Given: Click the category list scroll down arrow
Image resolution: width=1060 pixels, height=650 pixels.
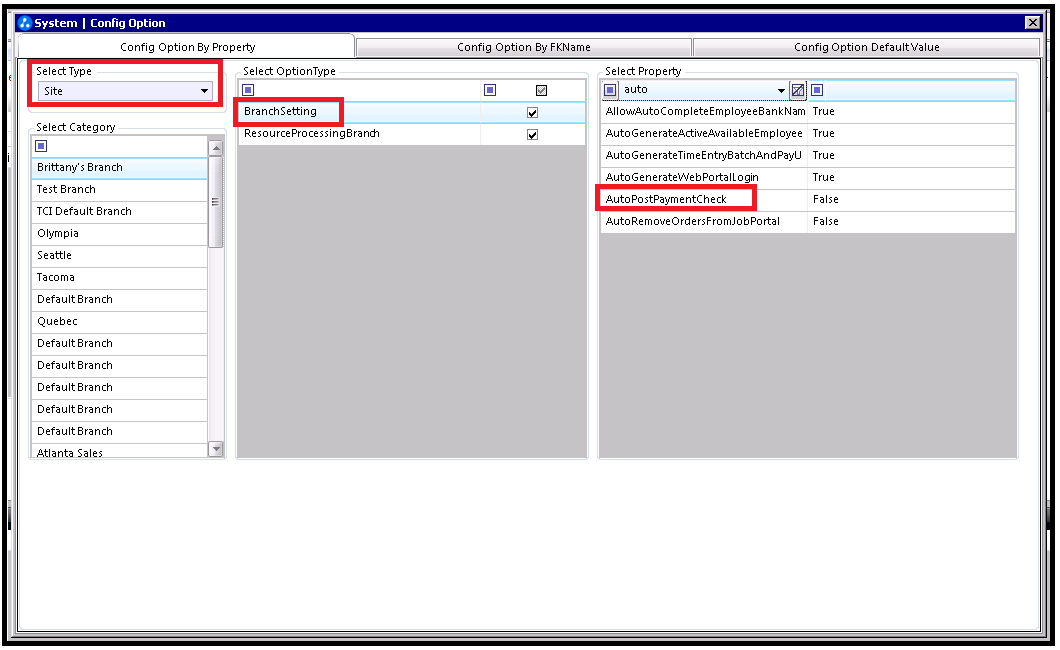Looking at the screenshot, I should click(216, 450).
